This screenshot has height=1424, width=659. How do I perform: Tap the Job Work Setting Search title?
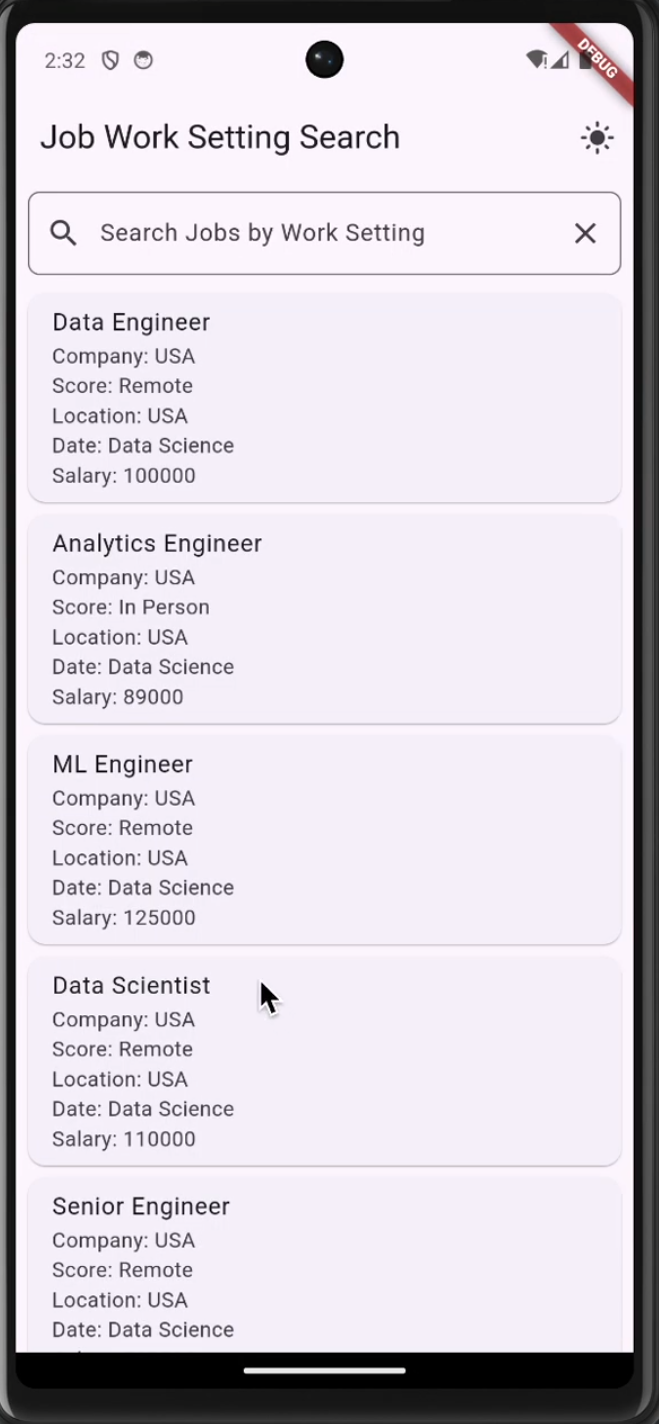pos(220,137)
